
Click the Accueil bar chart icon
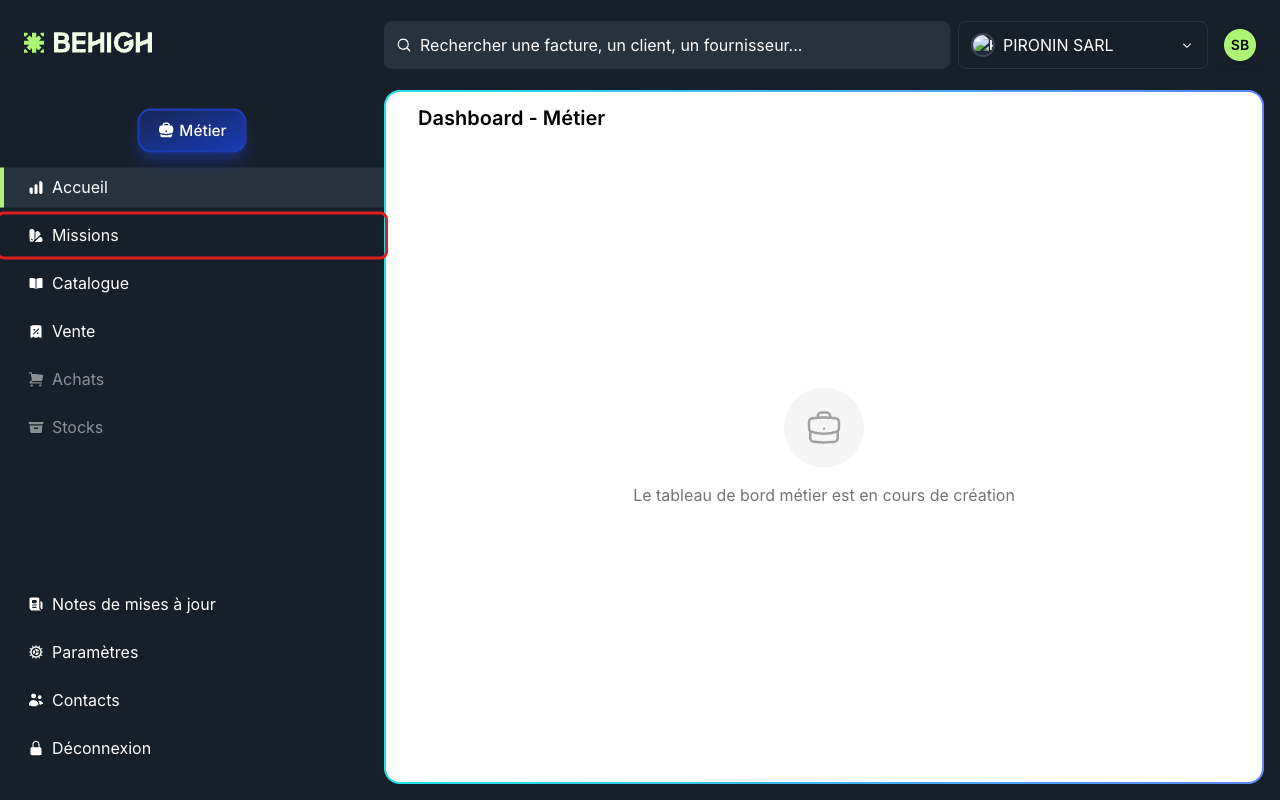pos(36,187)
